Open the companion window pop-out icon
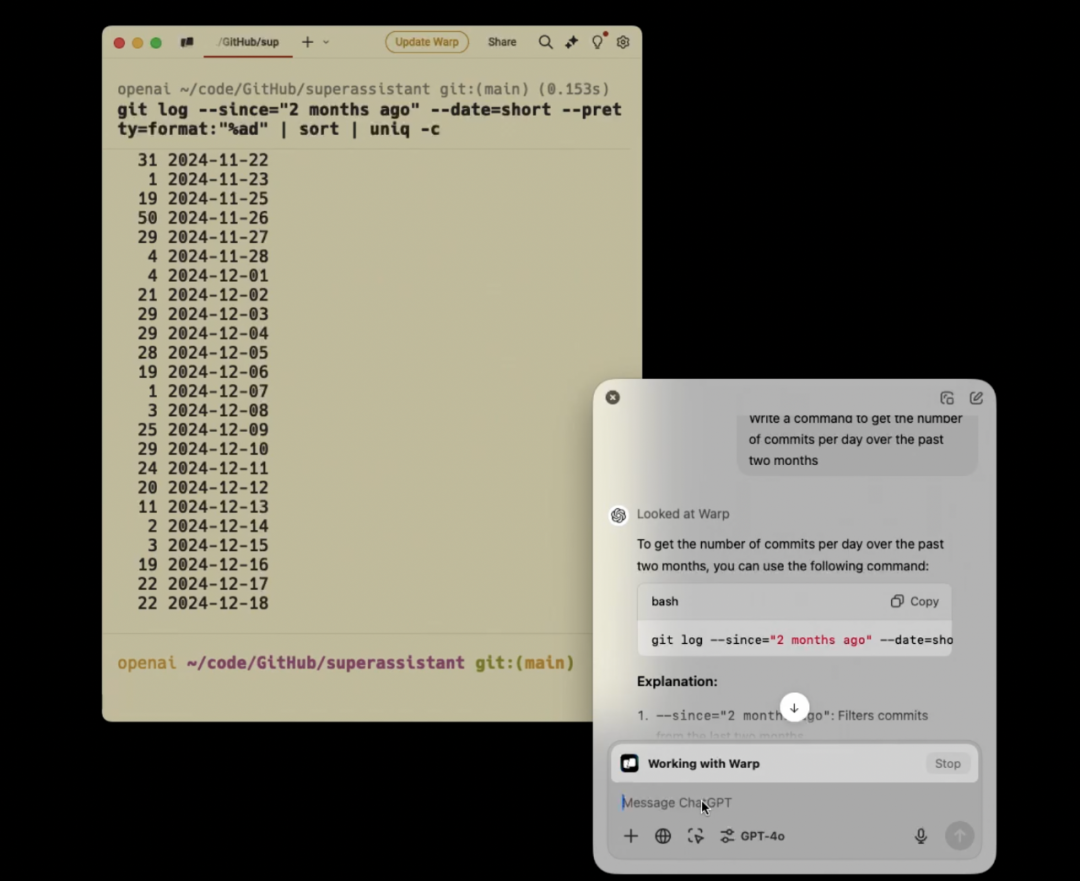The height and width of the screenshot is (881, 1080). pos(947,398)
